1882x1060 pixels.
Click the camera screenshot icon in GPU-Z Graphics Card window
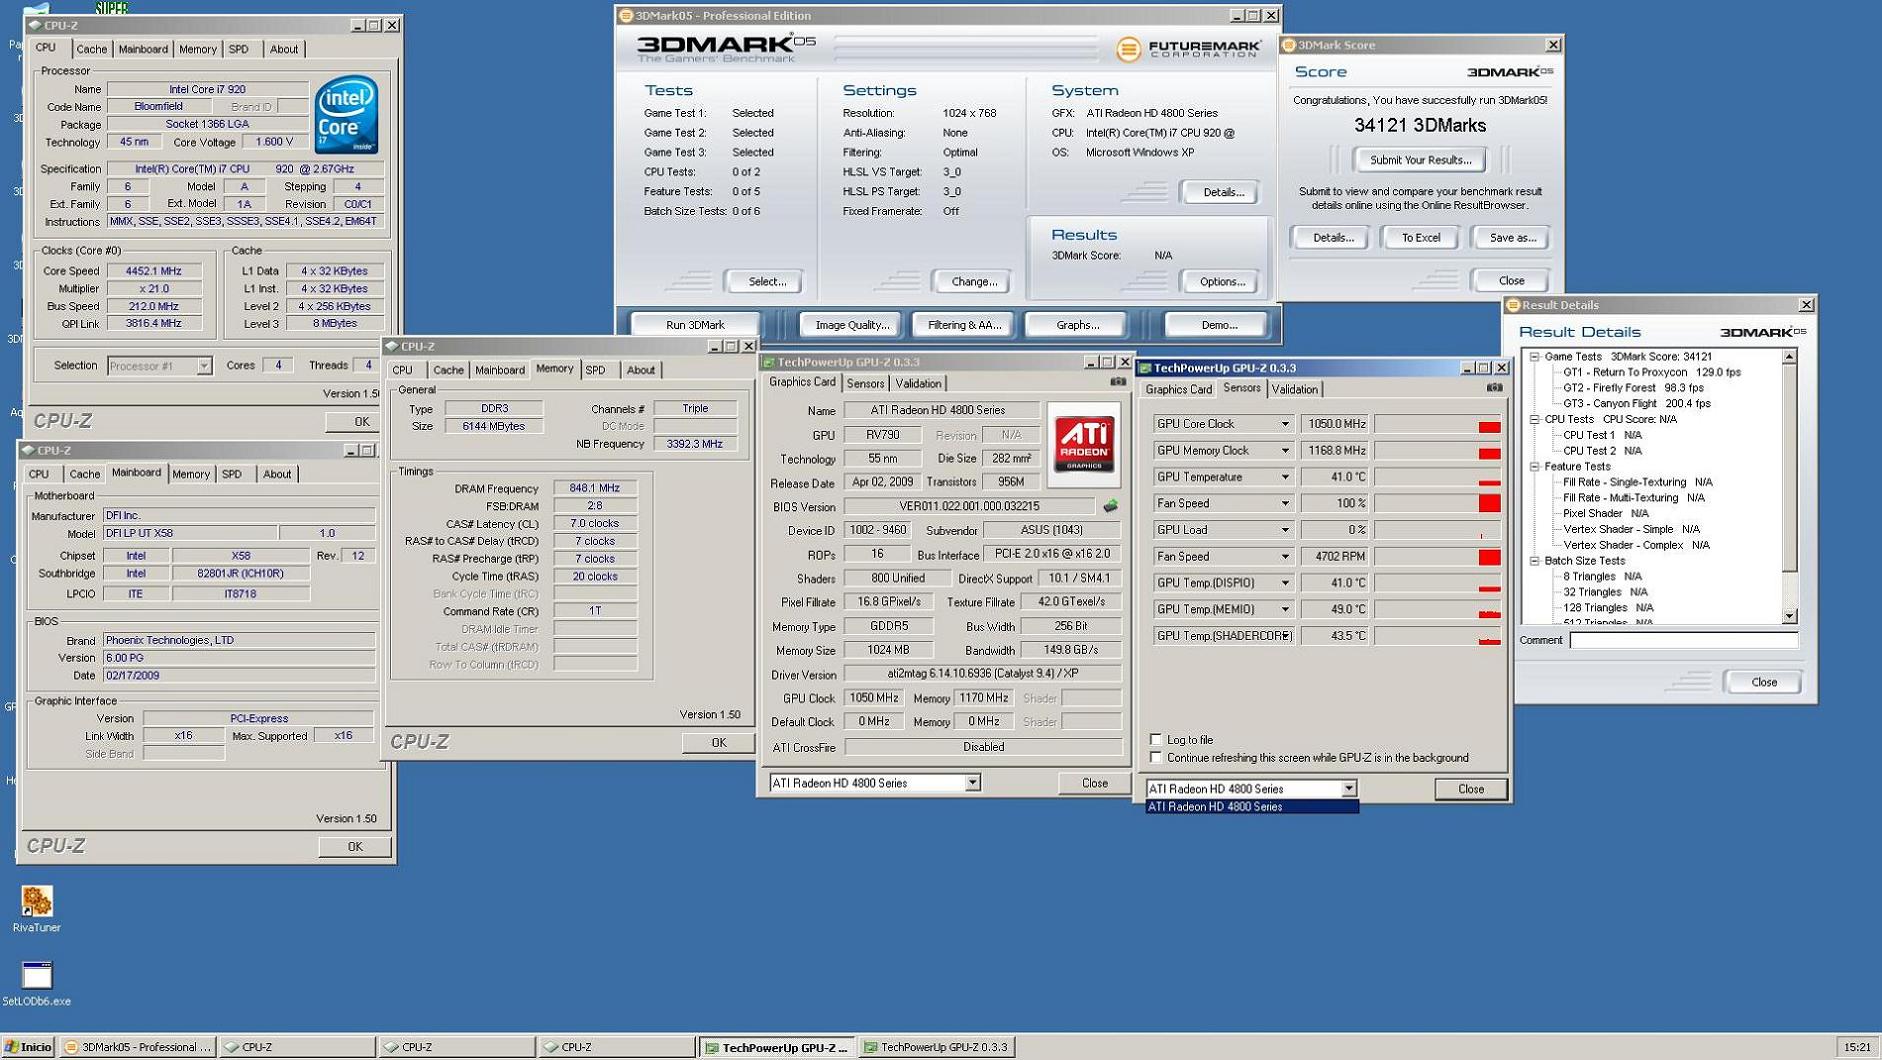point(1118,382)
